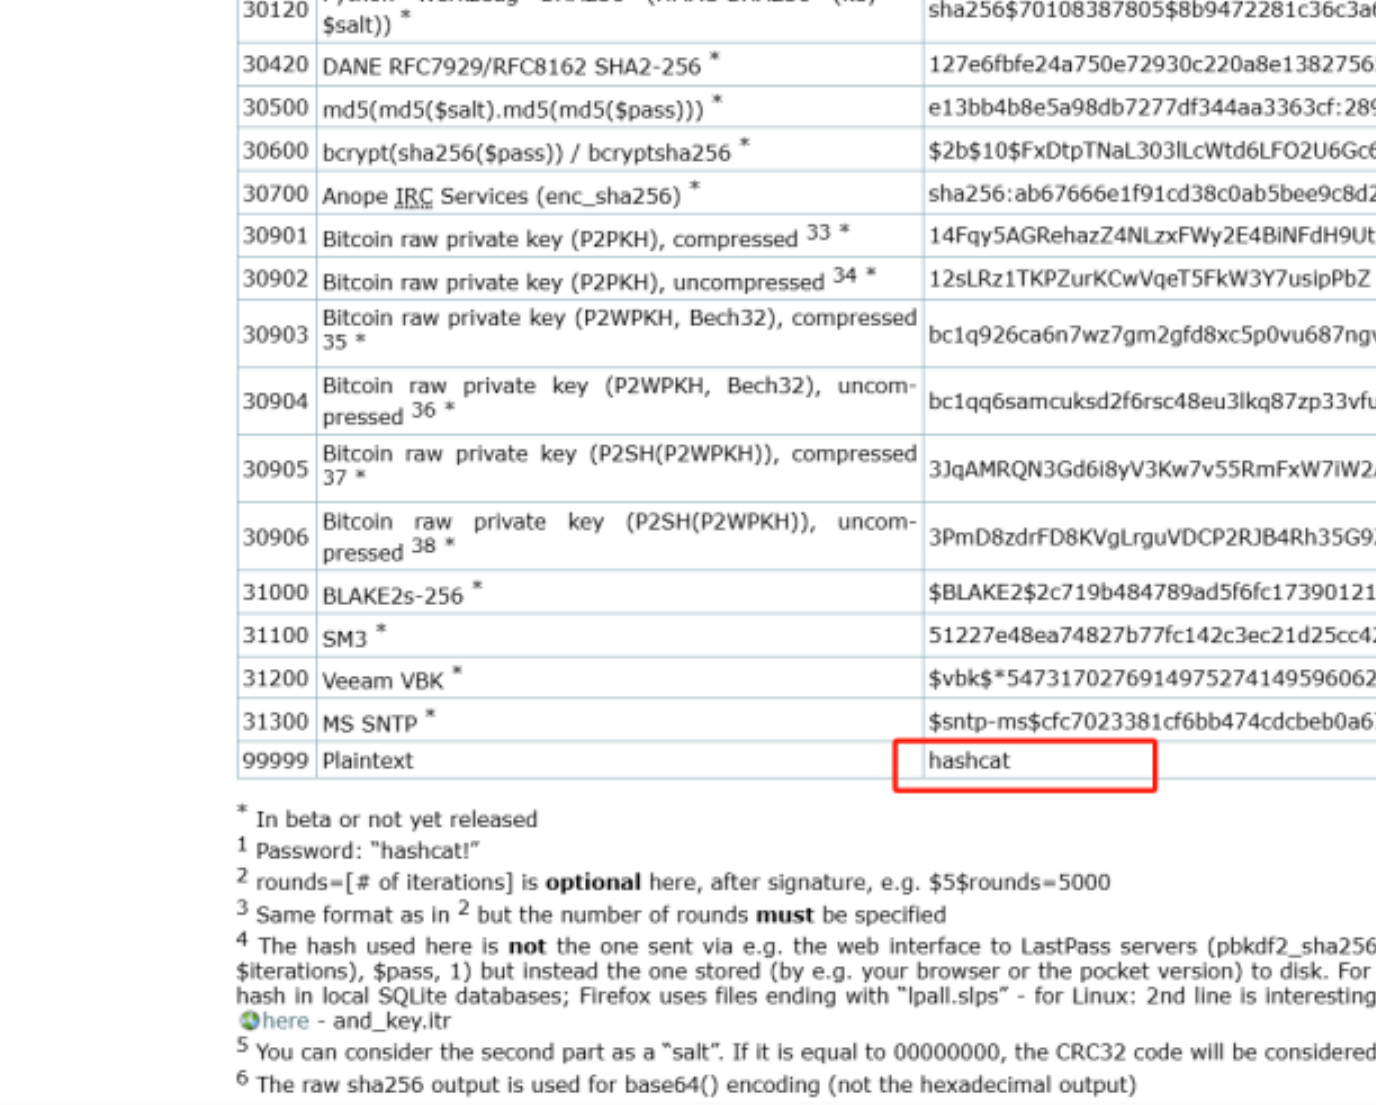The height and width of the screenshot is (1105, 1376).
Task: Click the BLAKE2s-256 hash name
Action: tap(392, 596)
